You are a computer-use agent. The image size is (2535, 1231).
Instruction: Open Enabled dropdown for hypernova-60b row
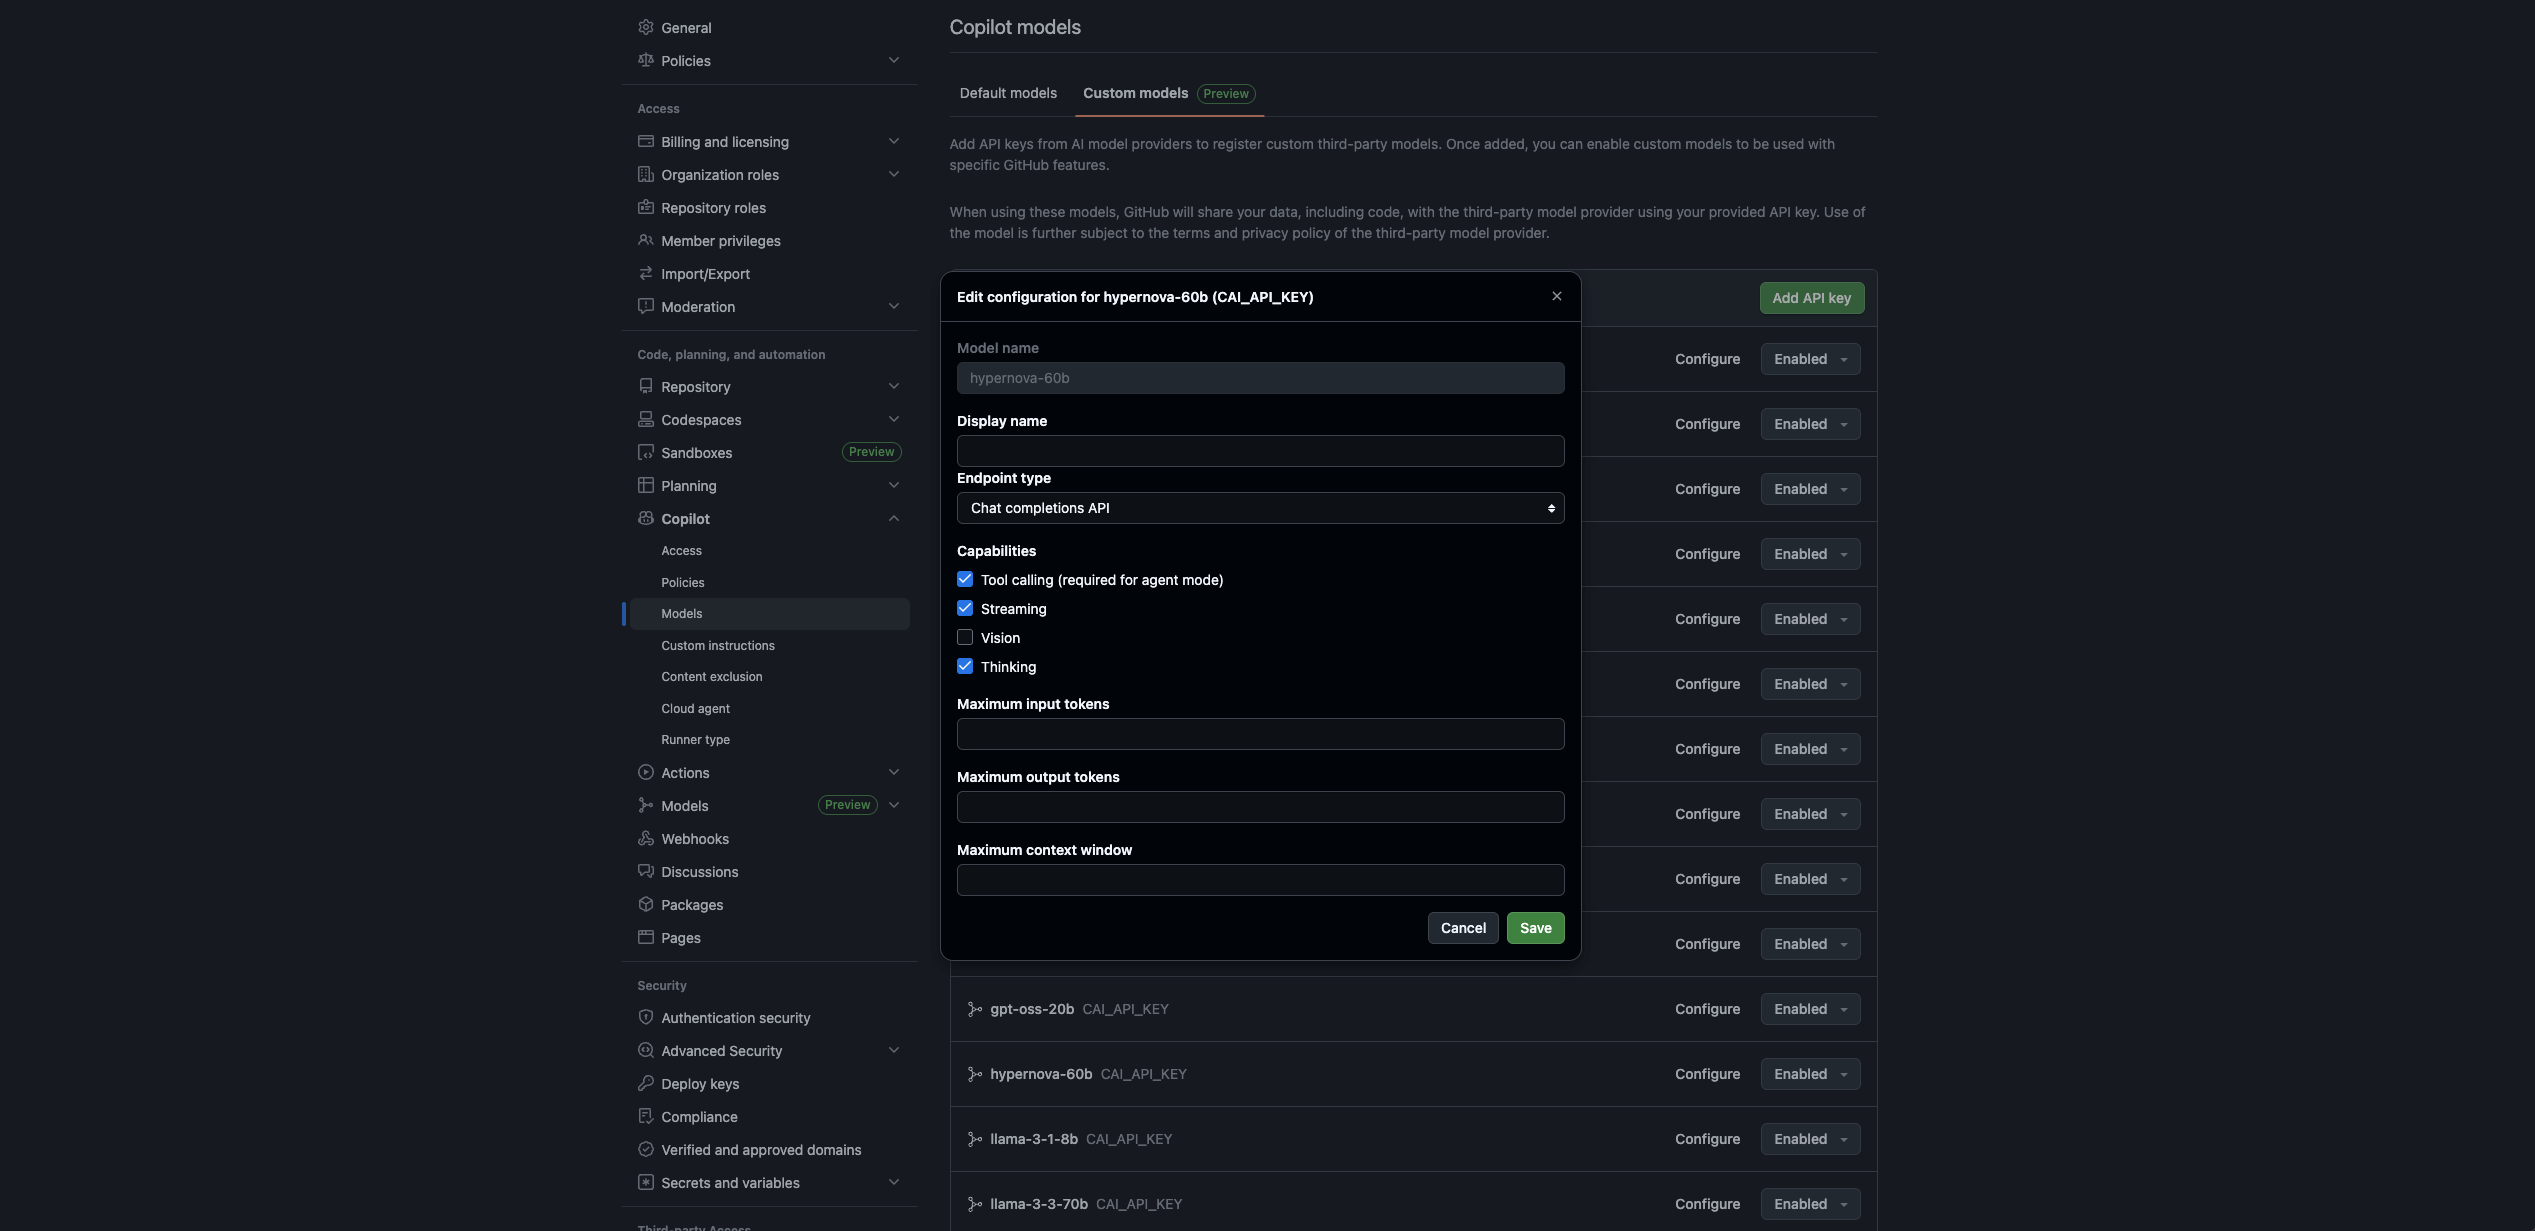[x=1810, y=1074]
